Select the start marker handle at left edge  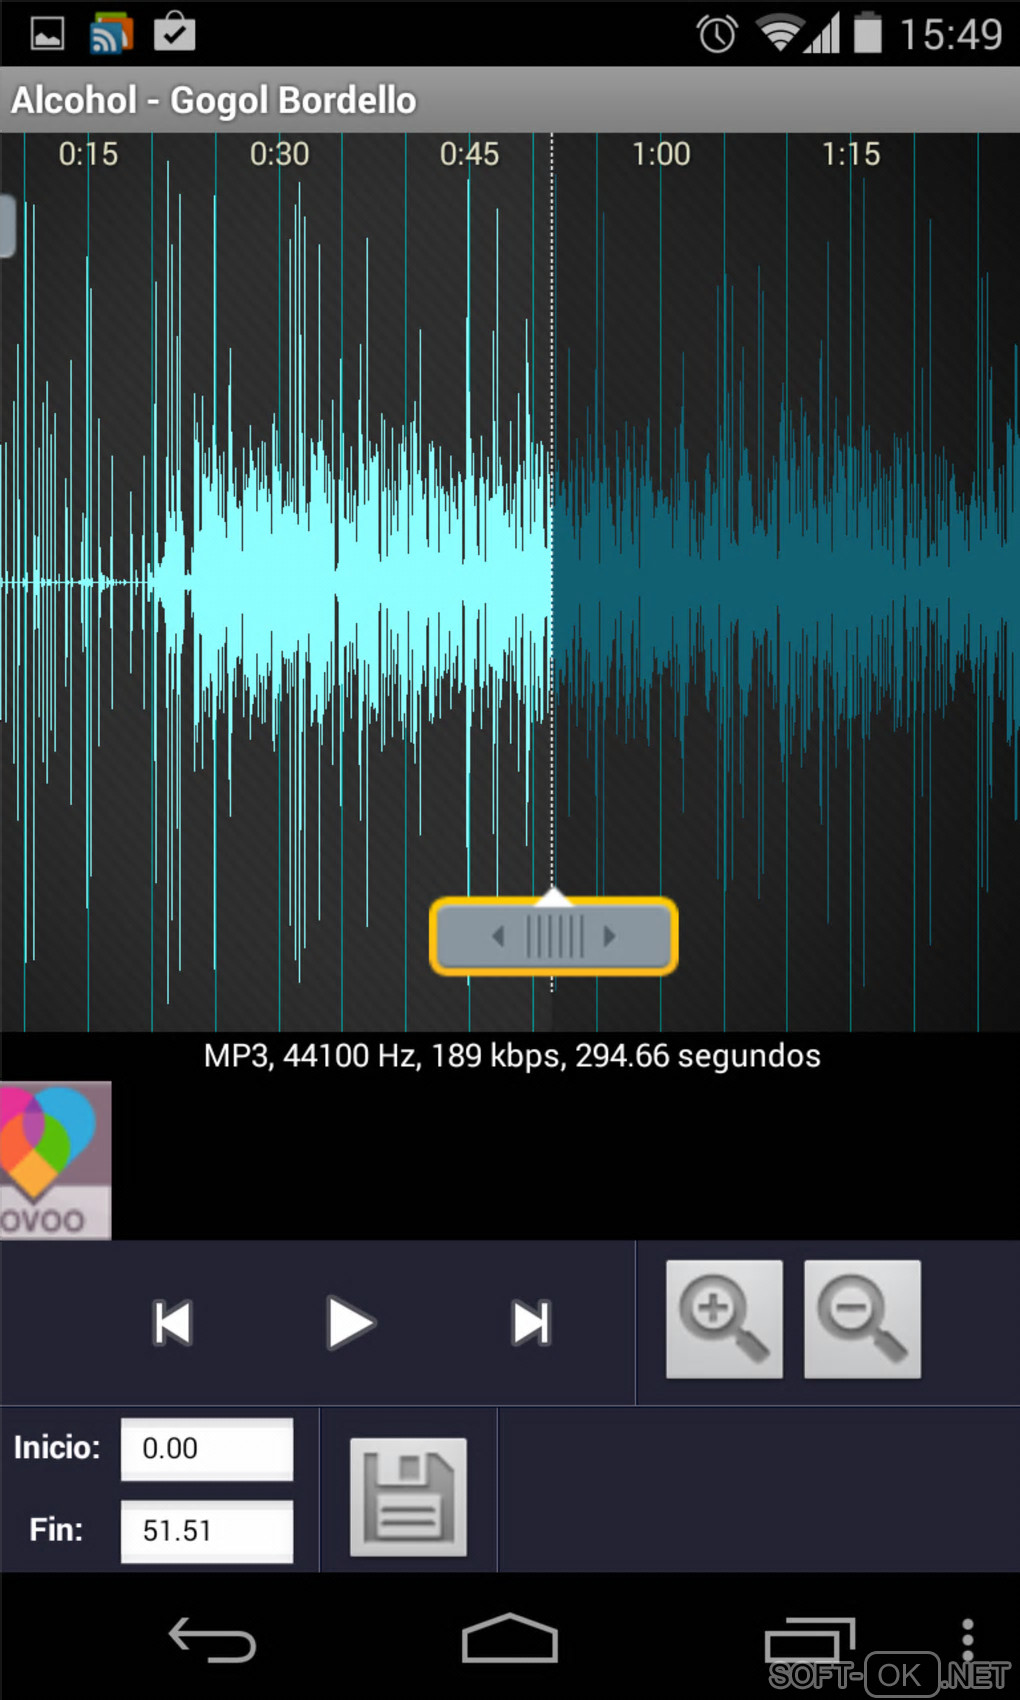pos(6,226)
